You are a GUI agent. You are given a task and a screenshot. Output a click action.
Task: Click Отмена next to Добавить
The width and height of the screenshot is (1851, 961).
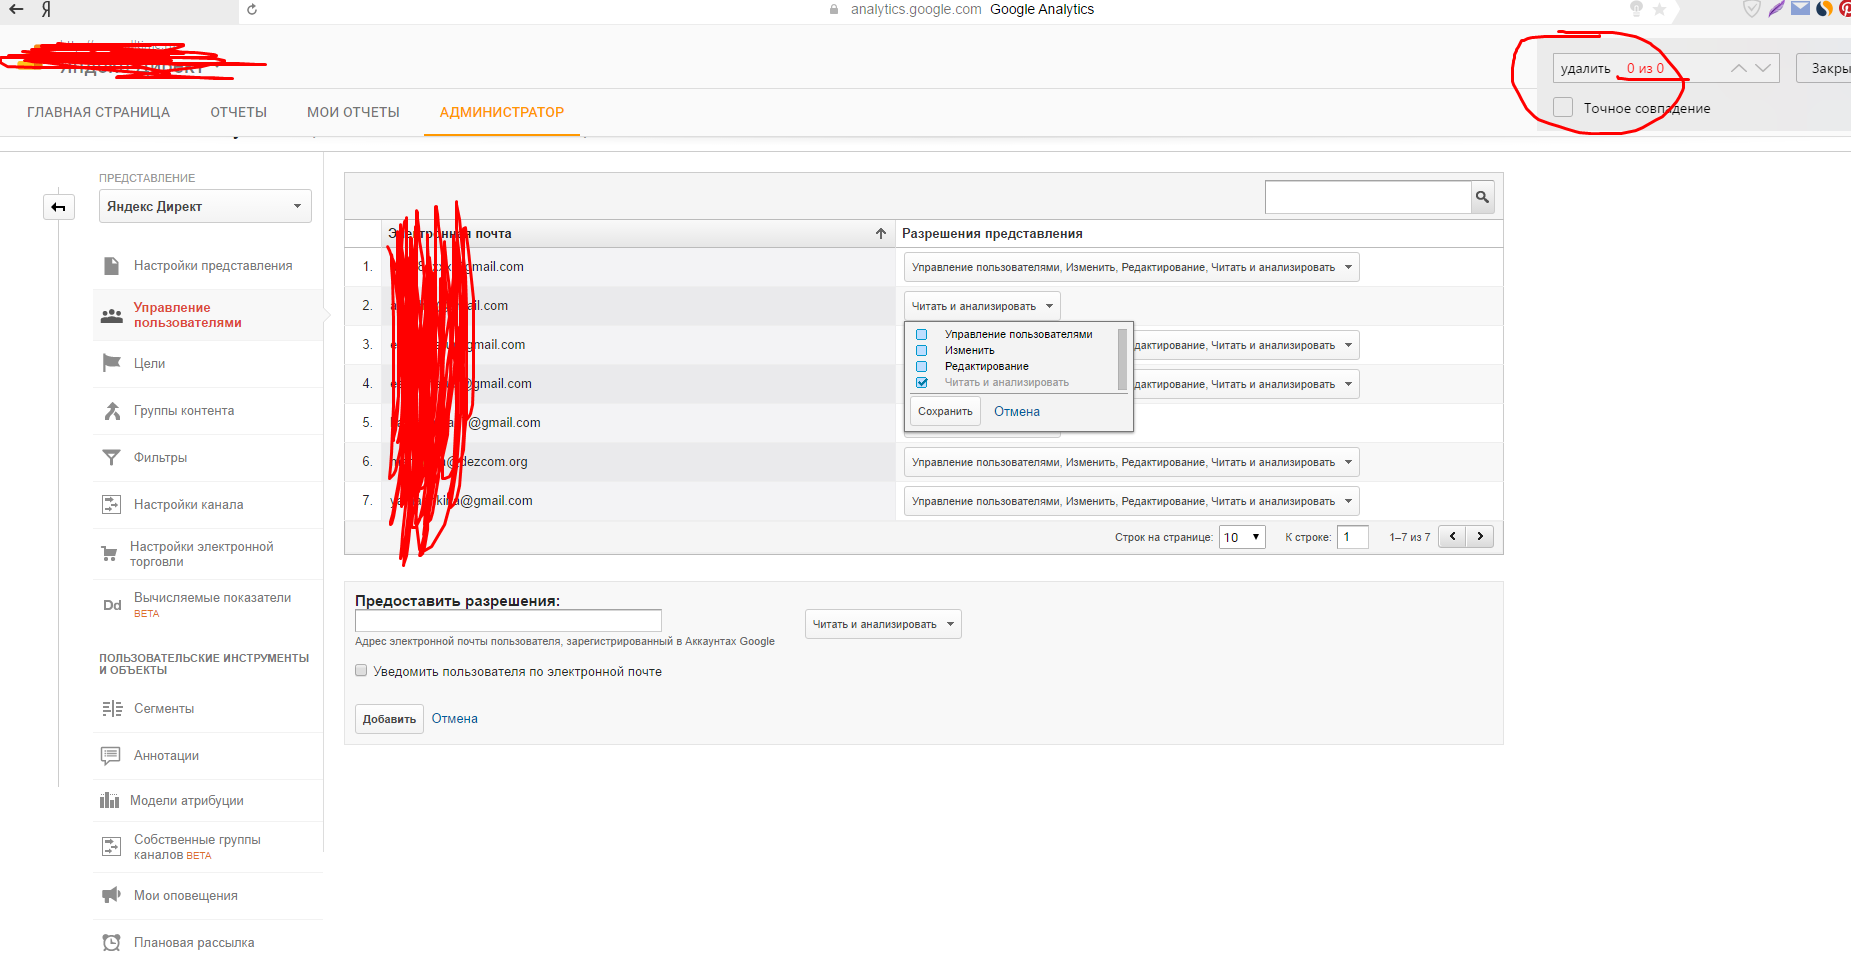pyautogui.click(x=454, y=719)
